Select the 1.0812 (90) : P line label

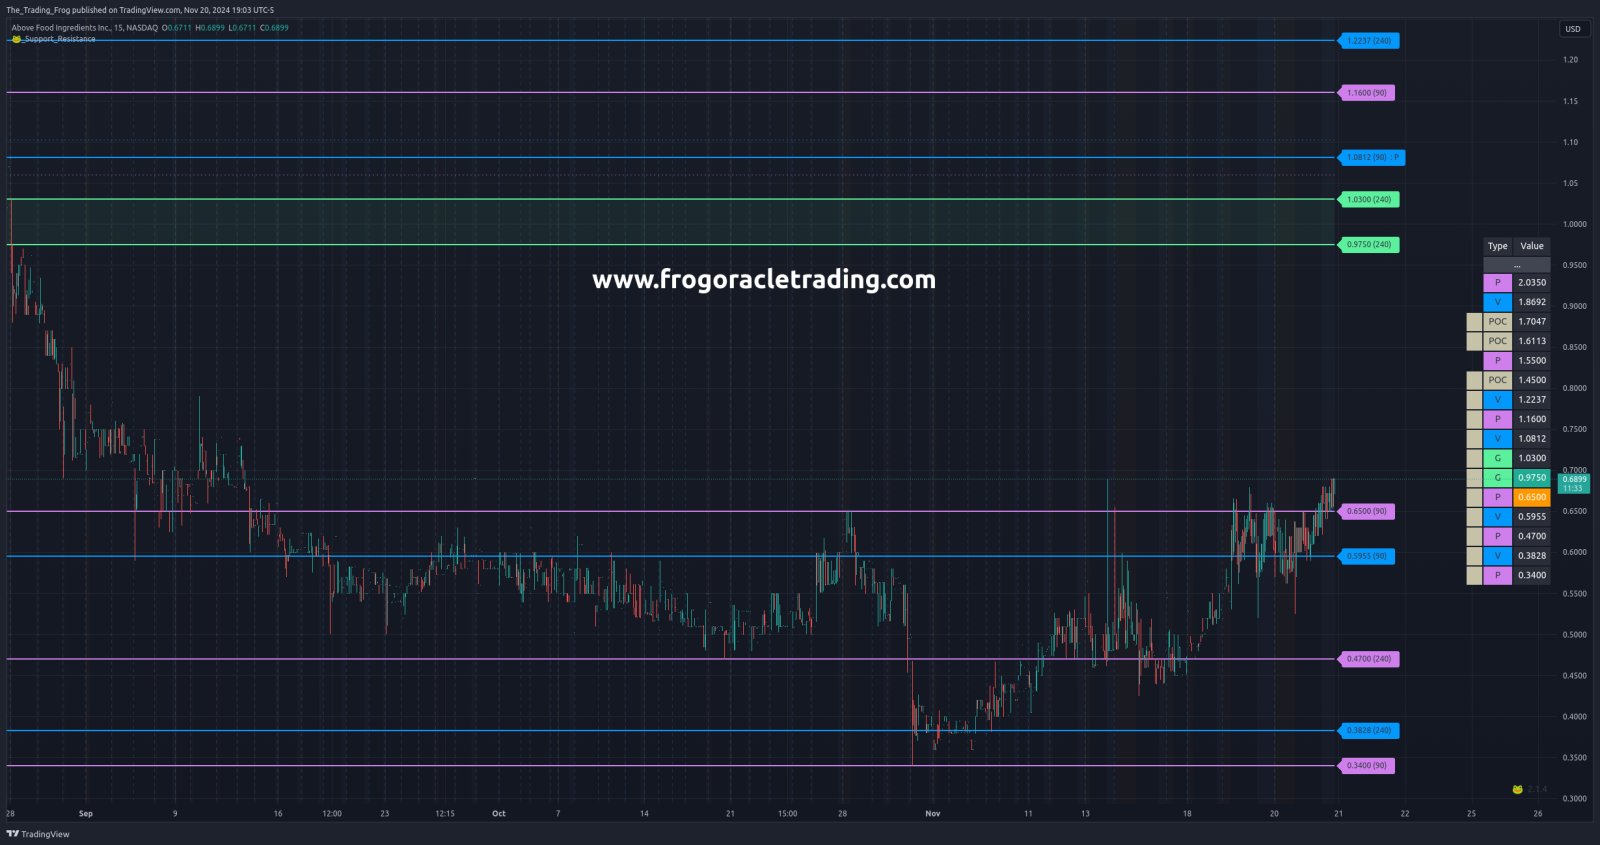1372,157
